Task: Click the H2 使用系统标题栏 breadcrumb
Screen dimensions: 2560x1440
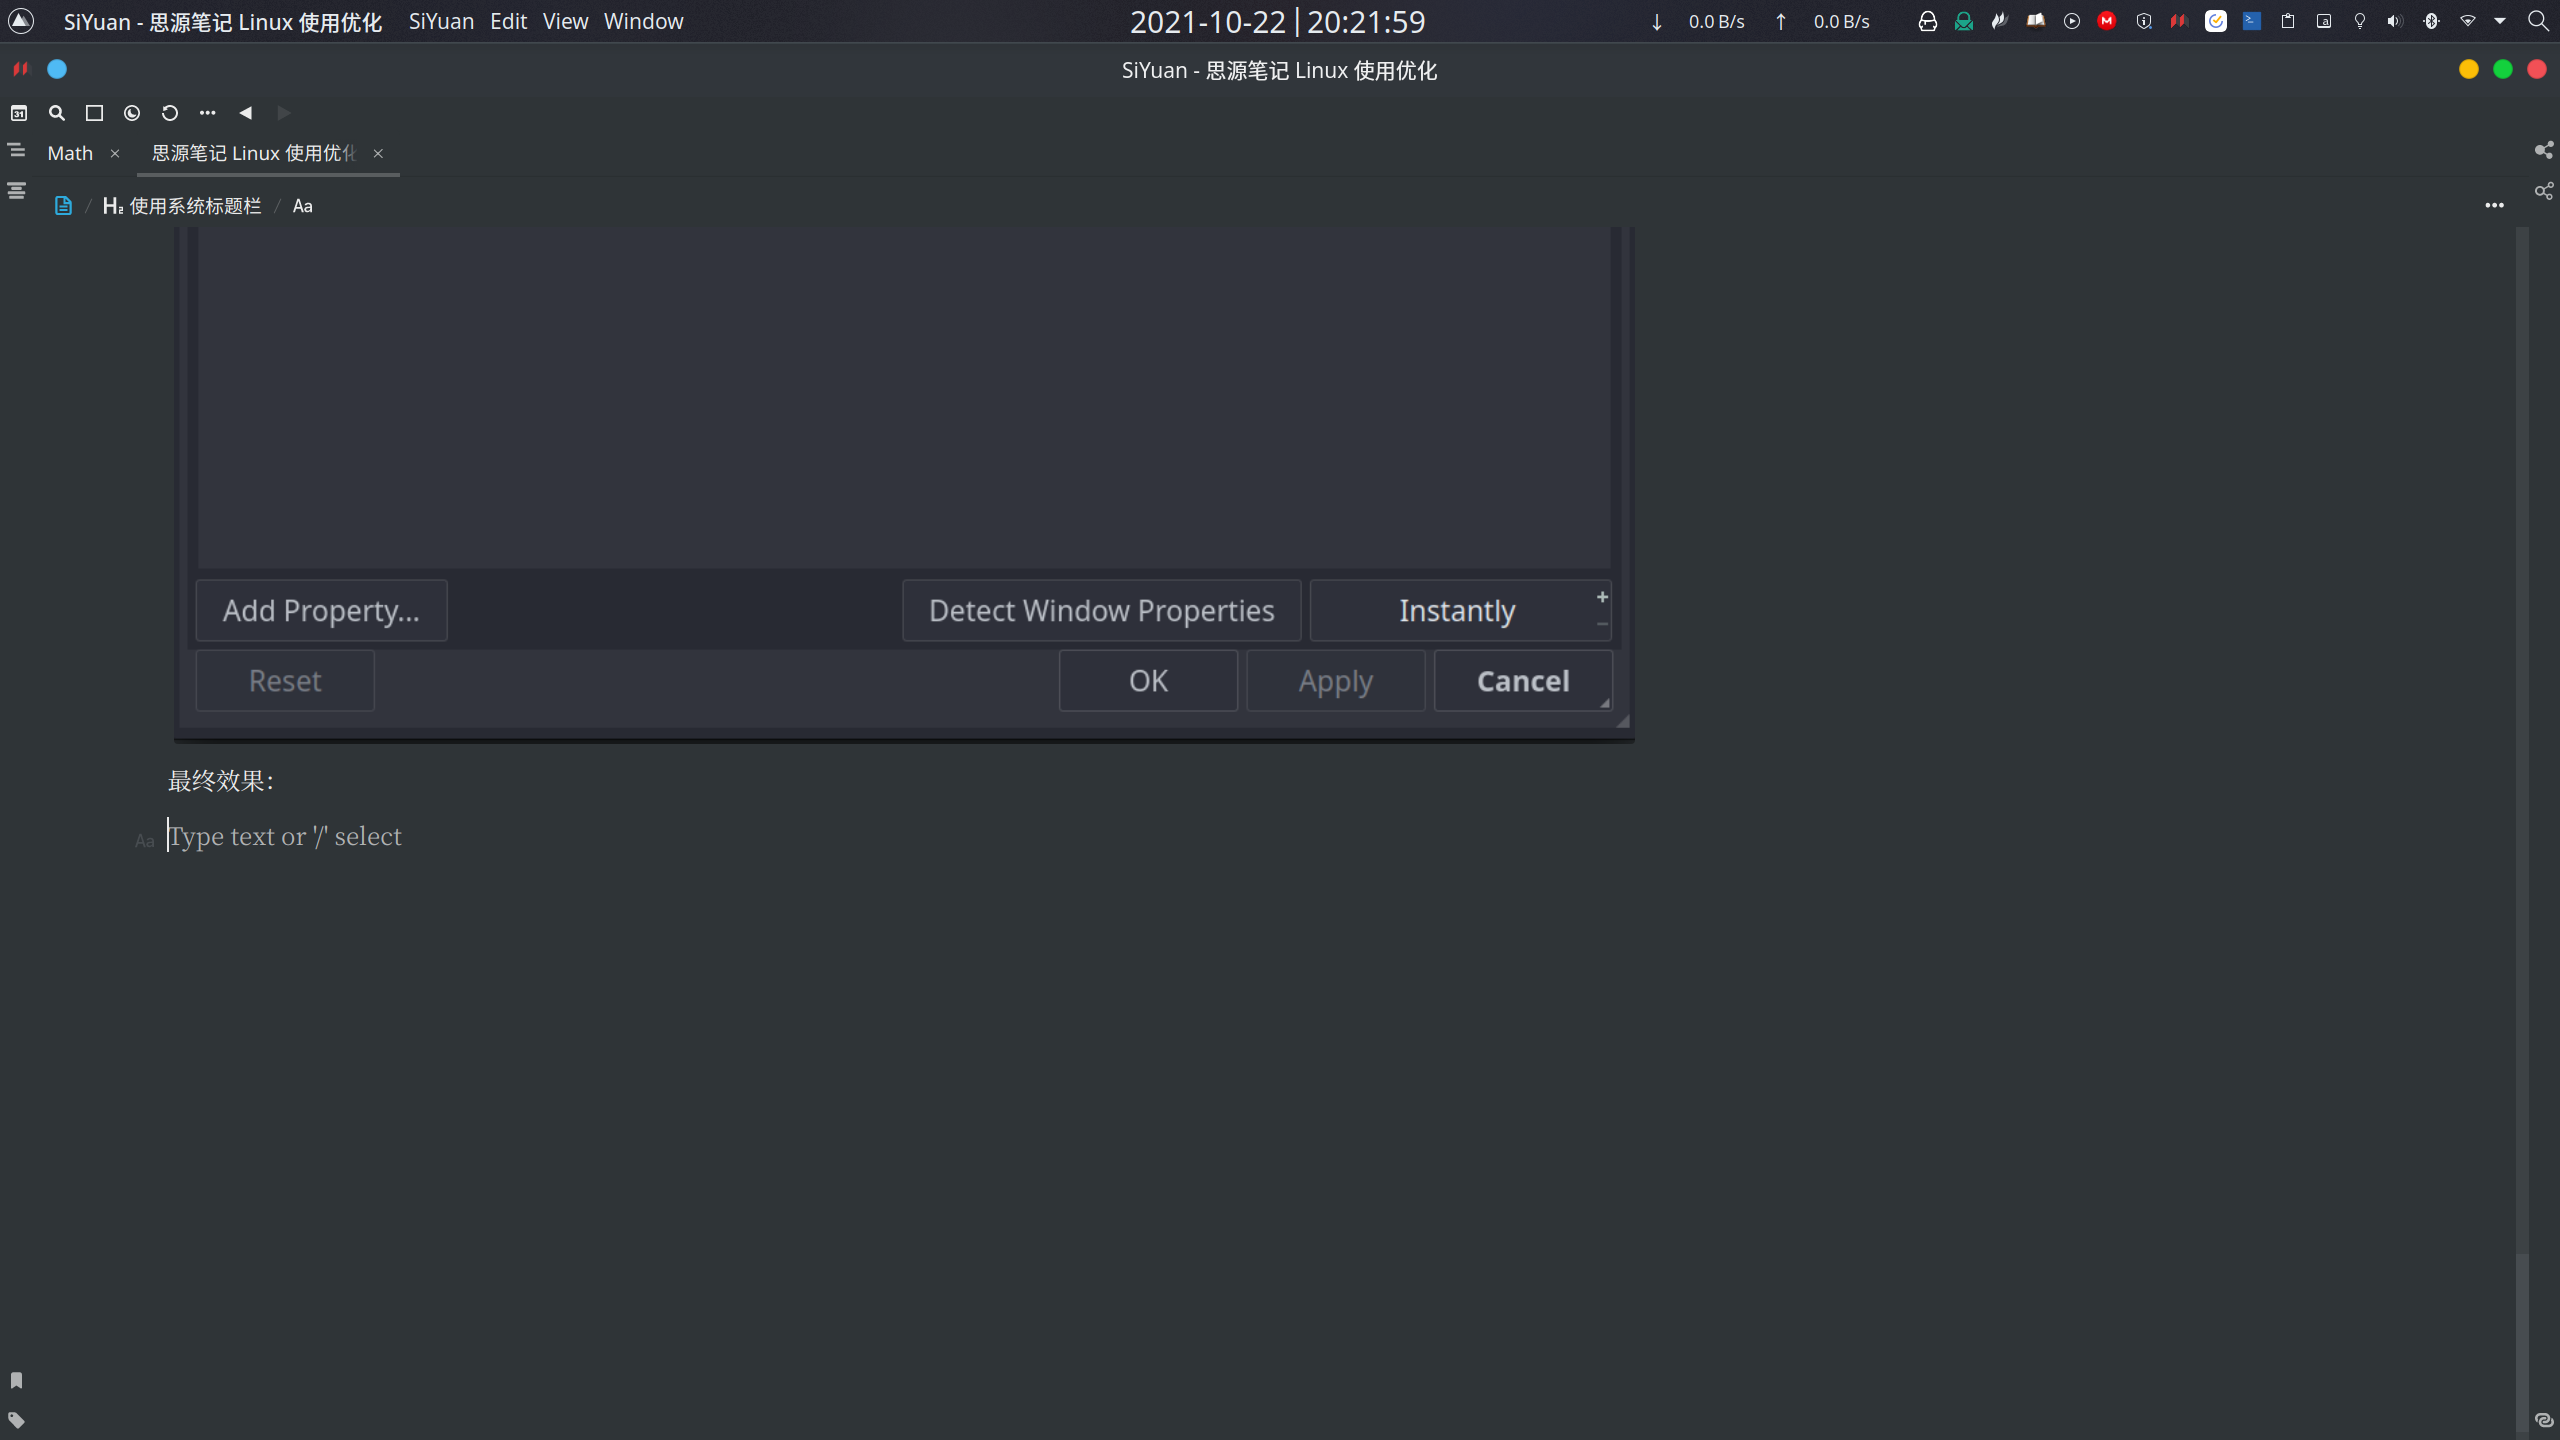Action: [182, 206]
